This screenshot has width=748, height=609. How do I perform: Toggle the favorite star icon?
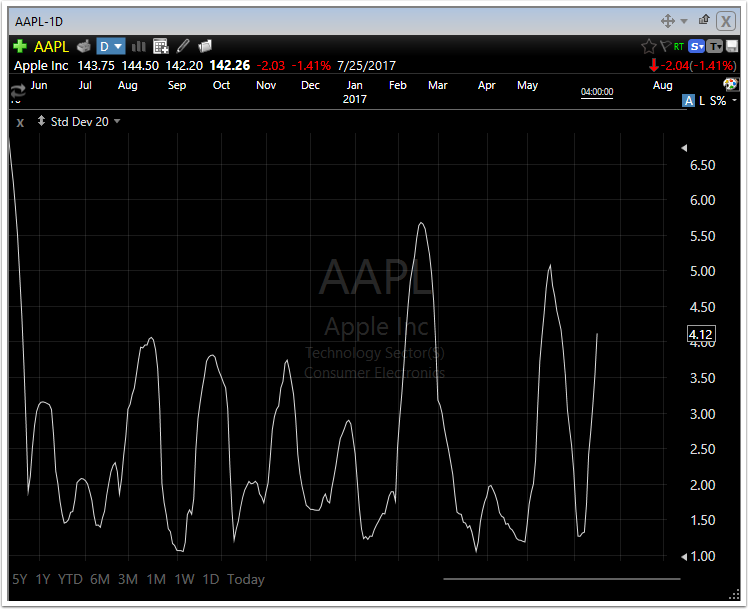click(x=648, y=47)
